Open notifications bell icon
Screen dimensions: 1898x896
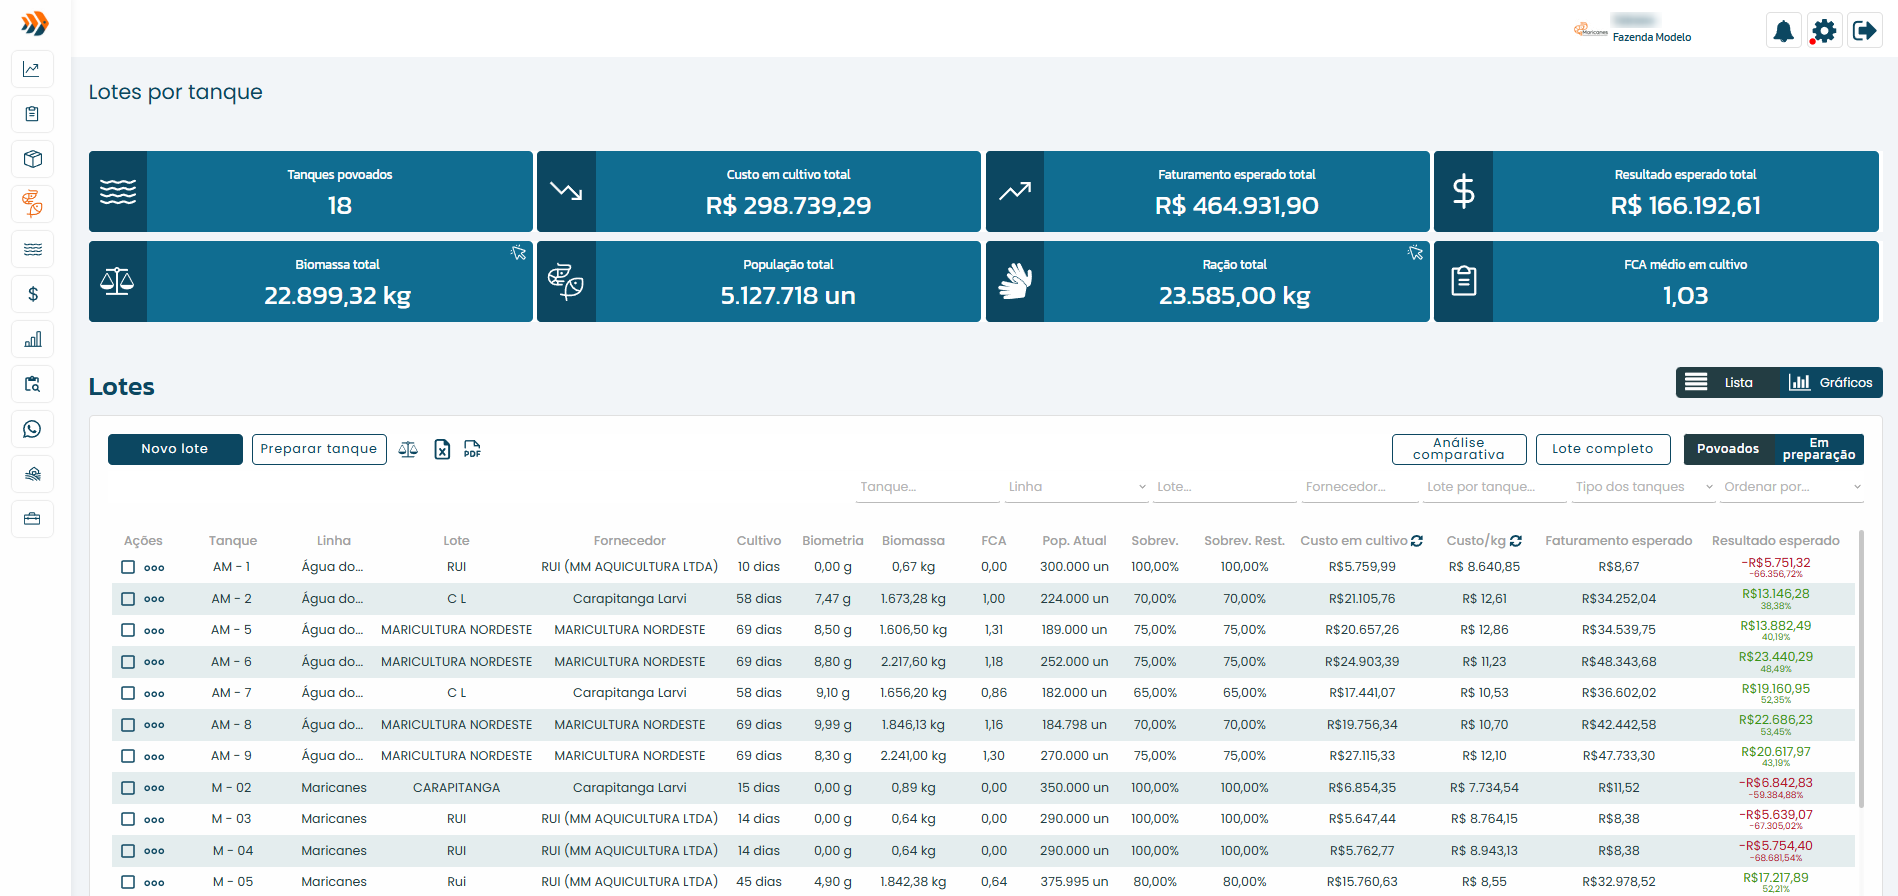coord(1784,31)
